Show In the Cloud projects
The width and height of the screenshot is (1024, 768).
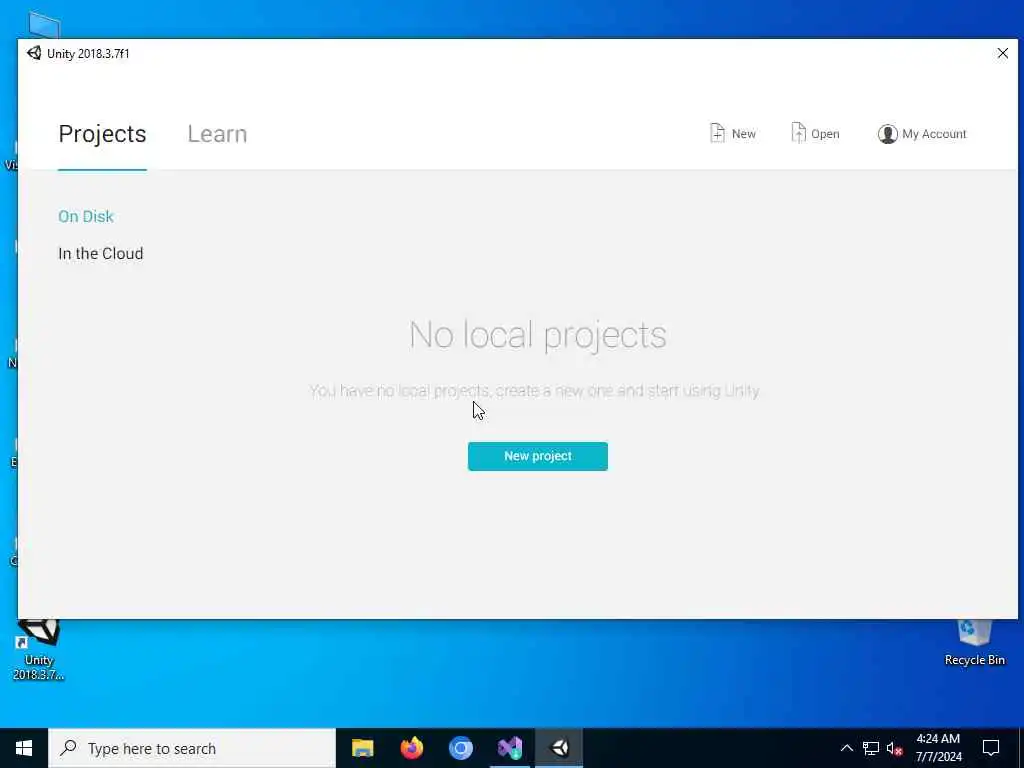pos(101,253)
